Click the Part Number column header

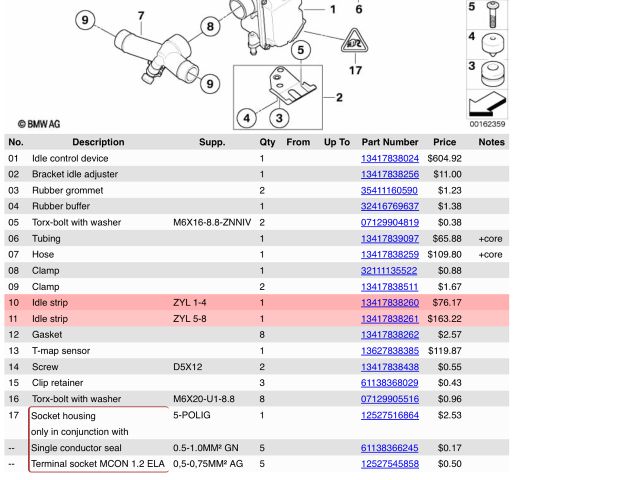pyautogui.click(x=389, y=142)
